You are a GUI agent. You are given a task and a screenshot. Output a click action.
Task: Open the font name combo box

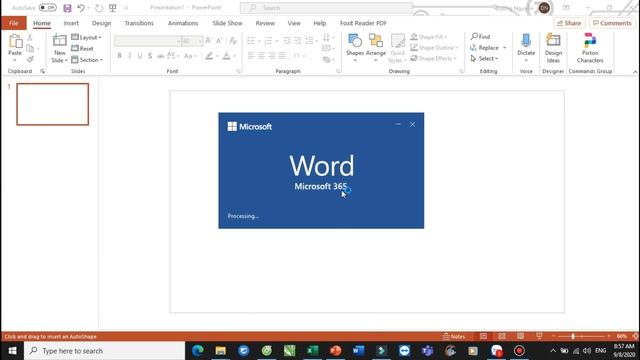click(x=147, y=41)
